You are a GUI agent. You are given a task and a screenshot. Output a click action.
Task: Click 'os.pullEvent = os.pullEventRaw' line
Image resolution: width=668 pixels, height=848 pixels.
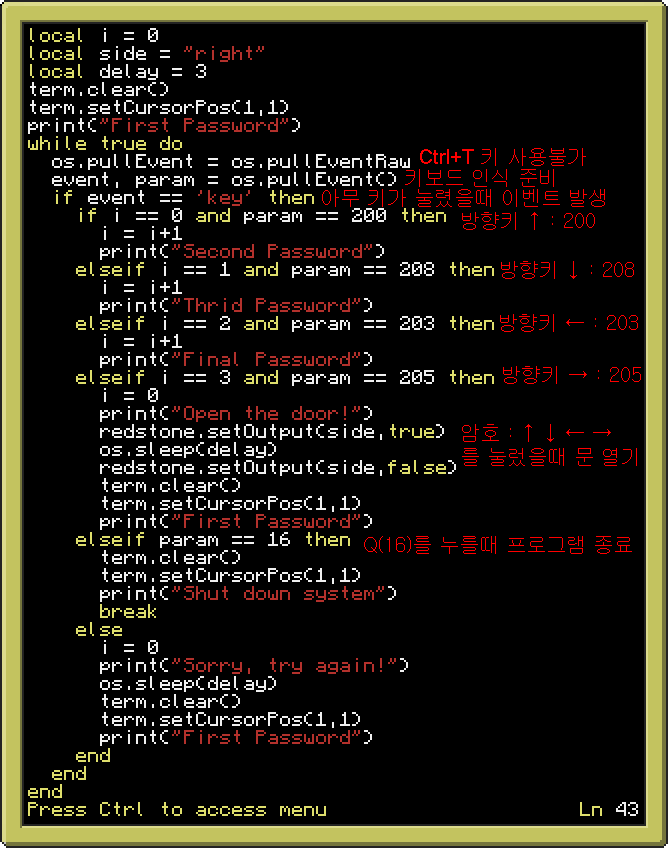pos(231,162)
